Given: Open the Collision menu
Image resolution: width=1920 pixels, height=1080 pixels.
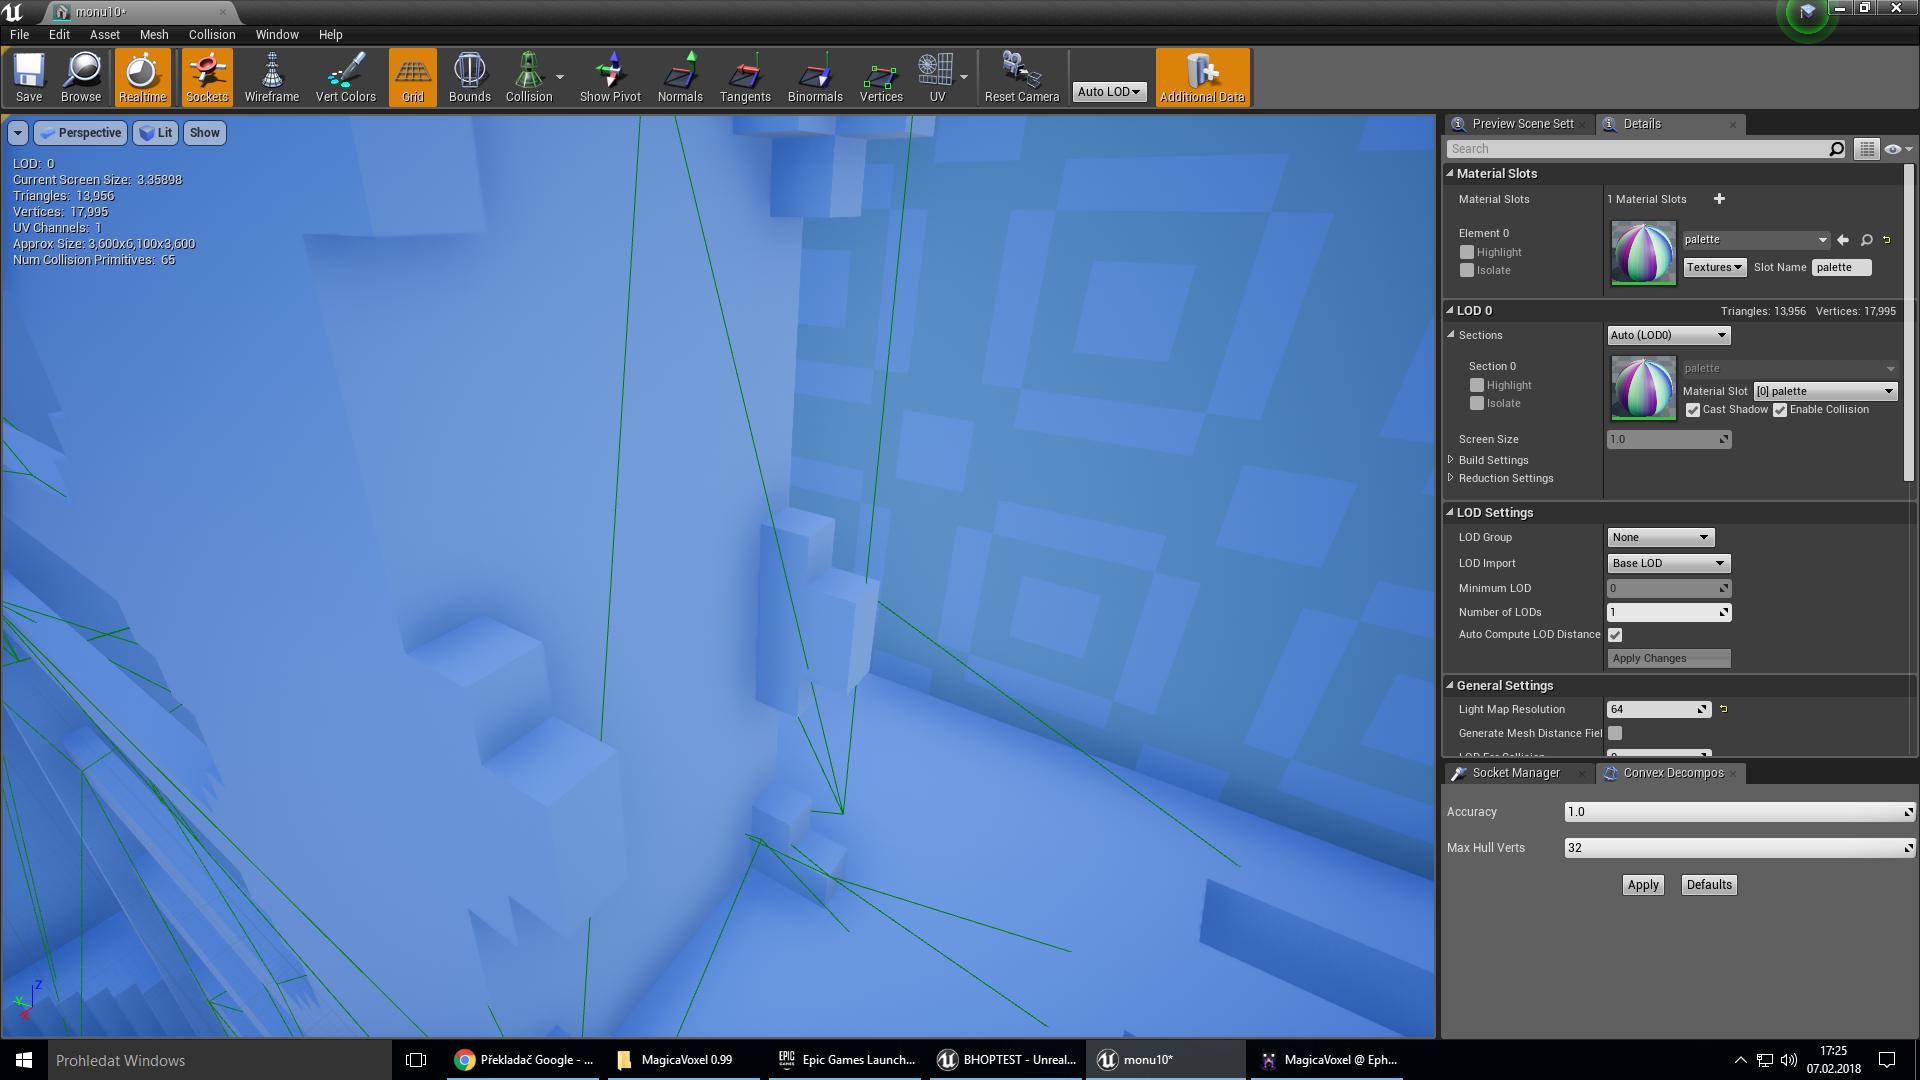Looking at the screenshot, I should 212,34.
